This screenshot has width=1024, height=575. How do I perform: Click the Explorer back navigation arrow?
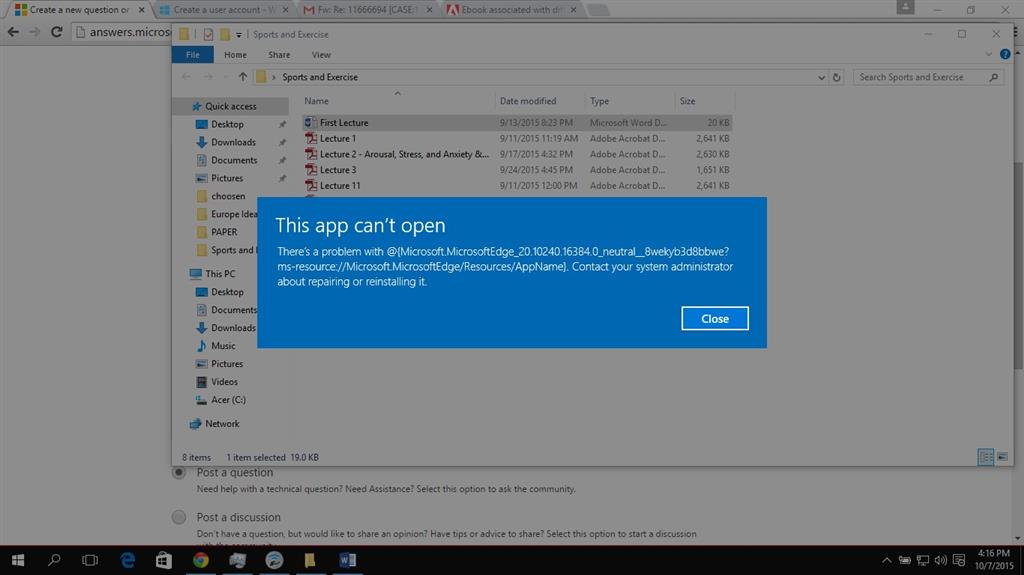pos(186,77)
